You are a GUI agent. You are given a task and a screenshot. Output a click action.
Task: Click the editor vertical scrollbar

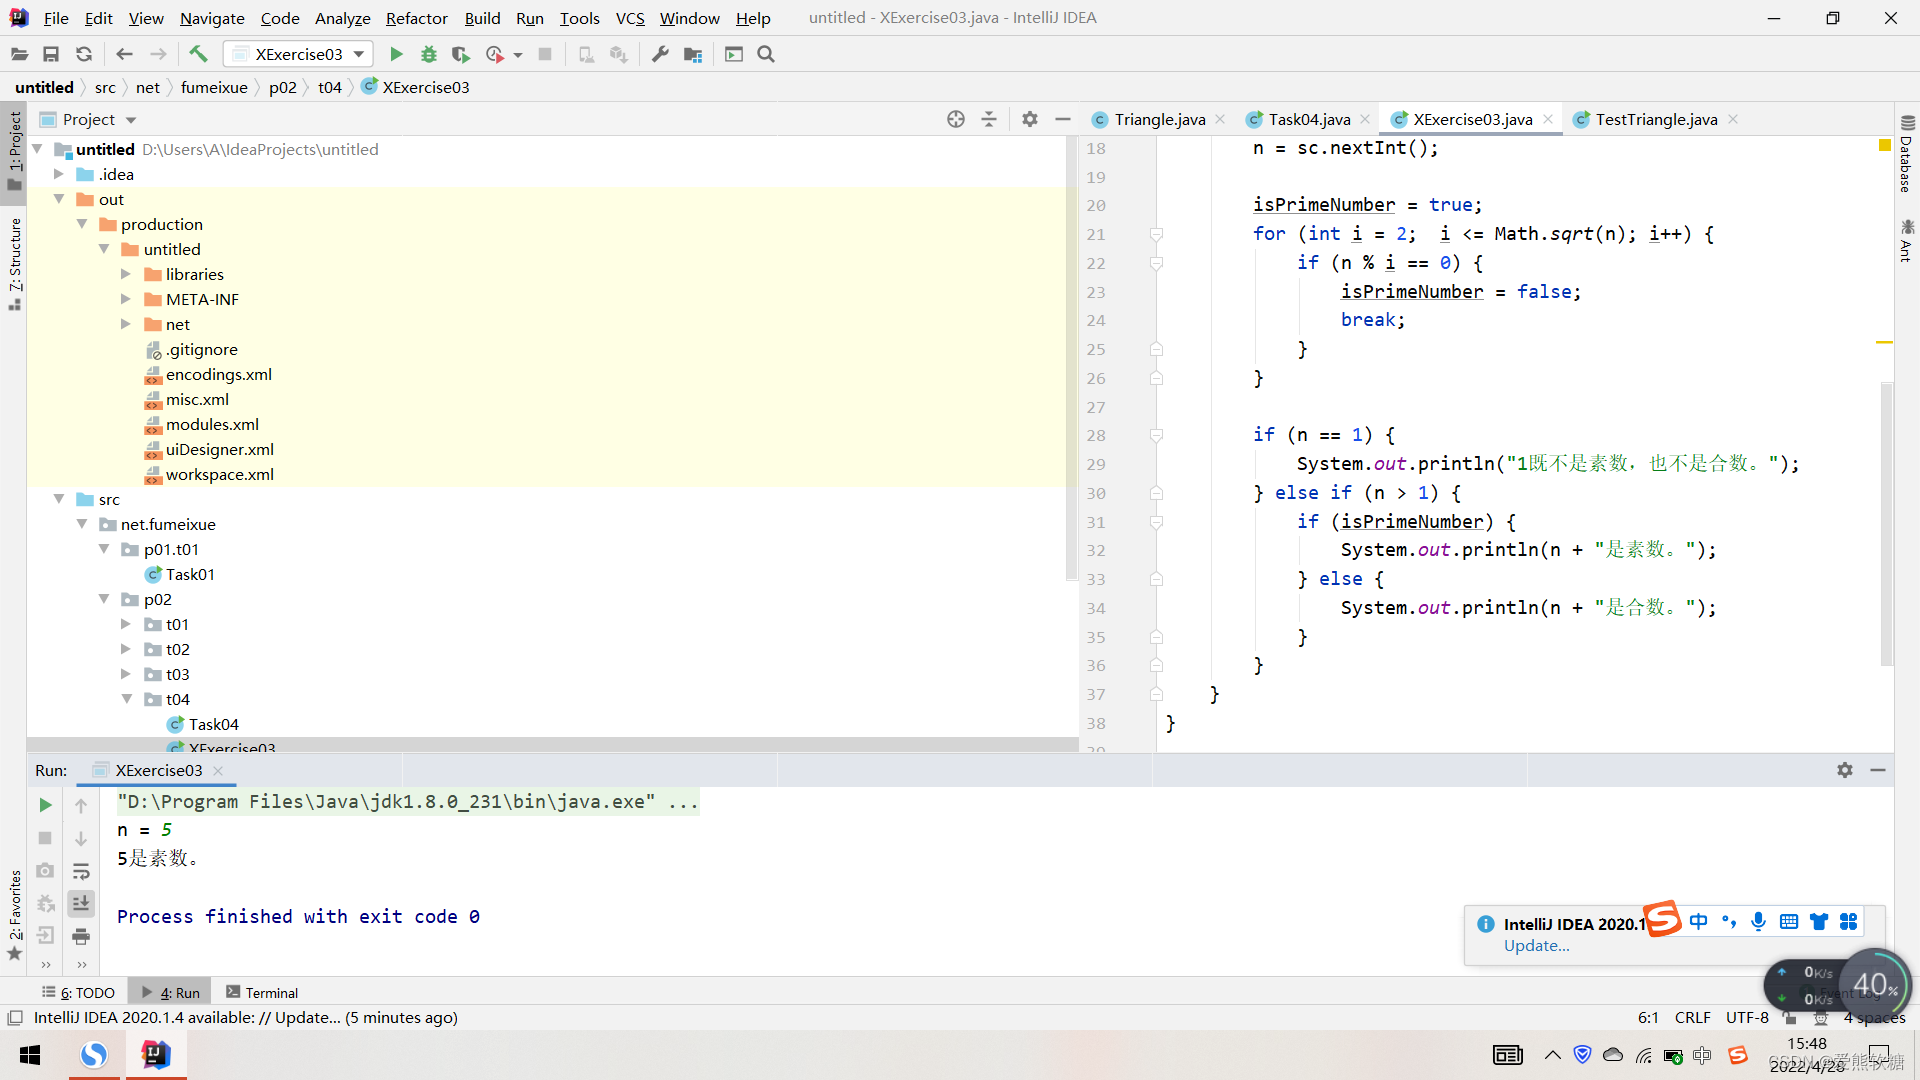[1886, 523]
